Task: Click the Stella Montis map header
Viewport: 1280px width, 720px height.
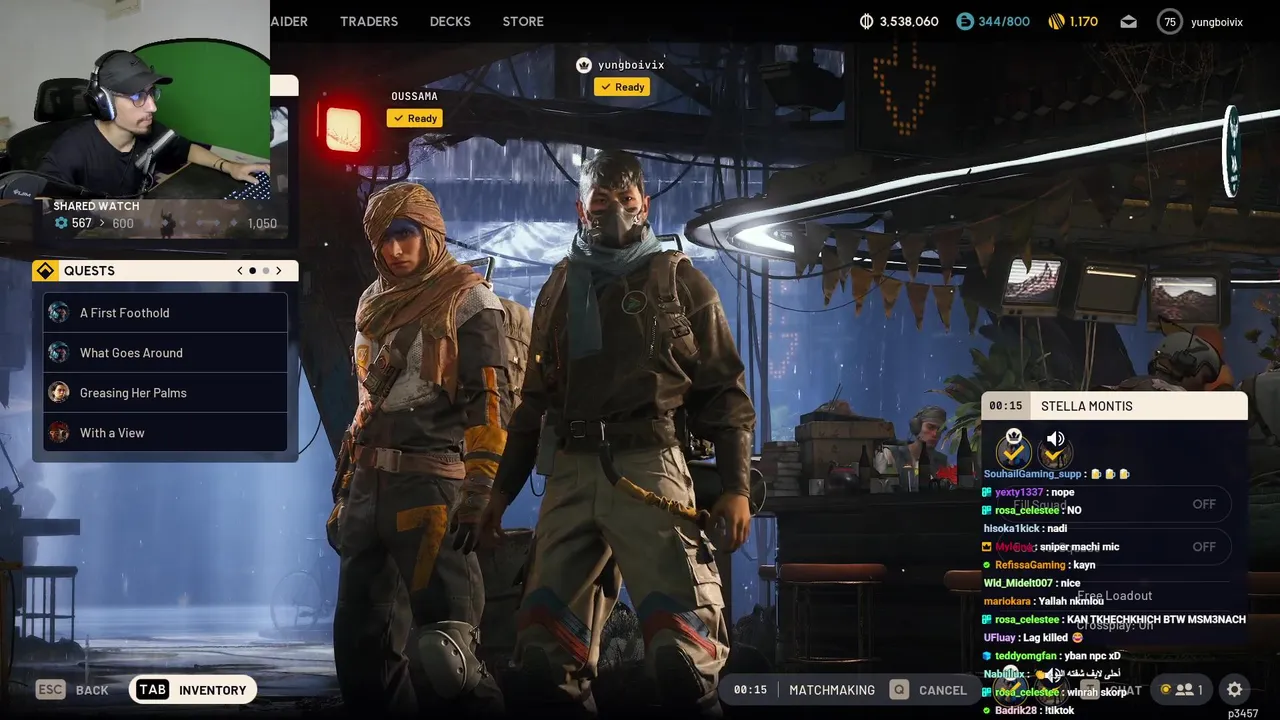Action: click(x=1114, y=406)
